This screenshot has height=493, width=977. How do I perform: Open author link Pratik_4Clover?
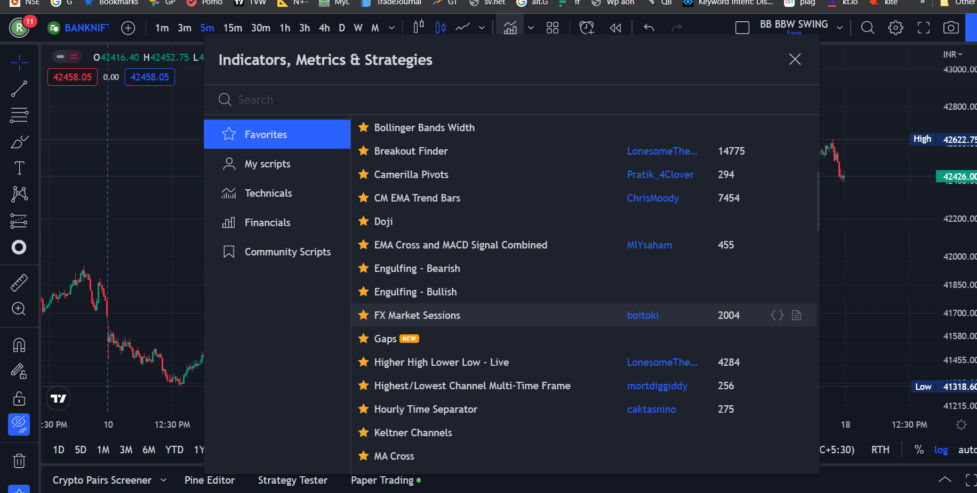660,175
